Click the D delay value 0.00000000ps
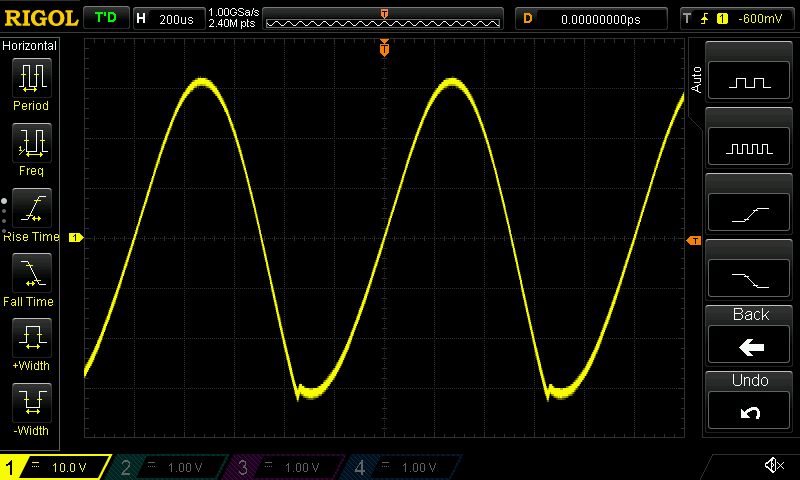Screen dimensions: 800x480 601,19
